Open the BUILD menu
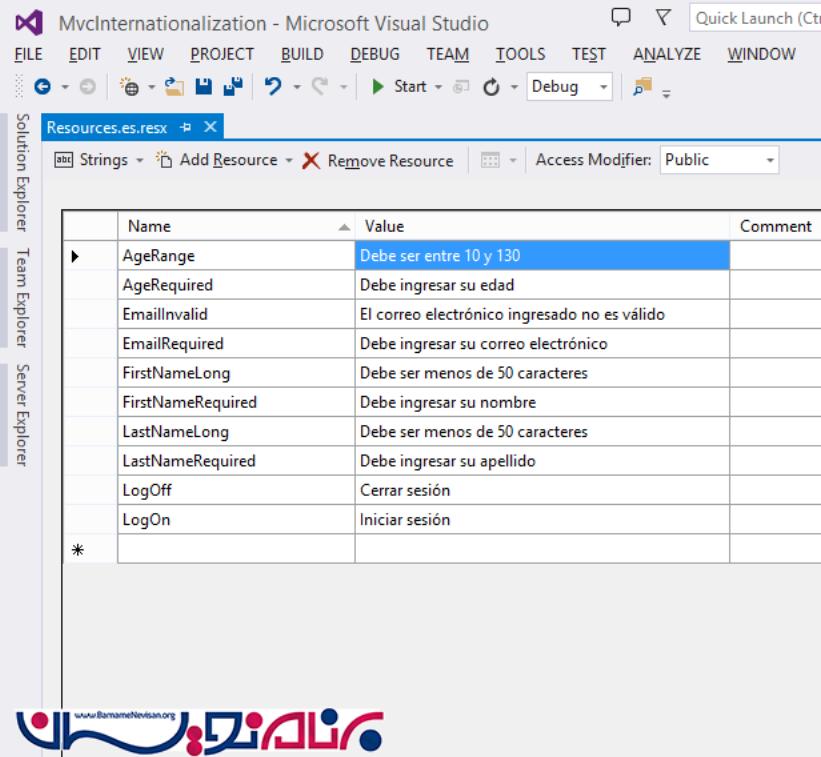The image size is (821, 757). (x=301, y=54)
